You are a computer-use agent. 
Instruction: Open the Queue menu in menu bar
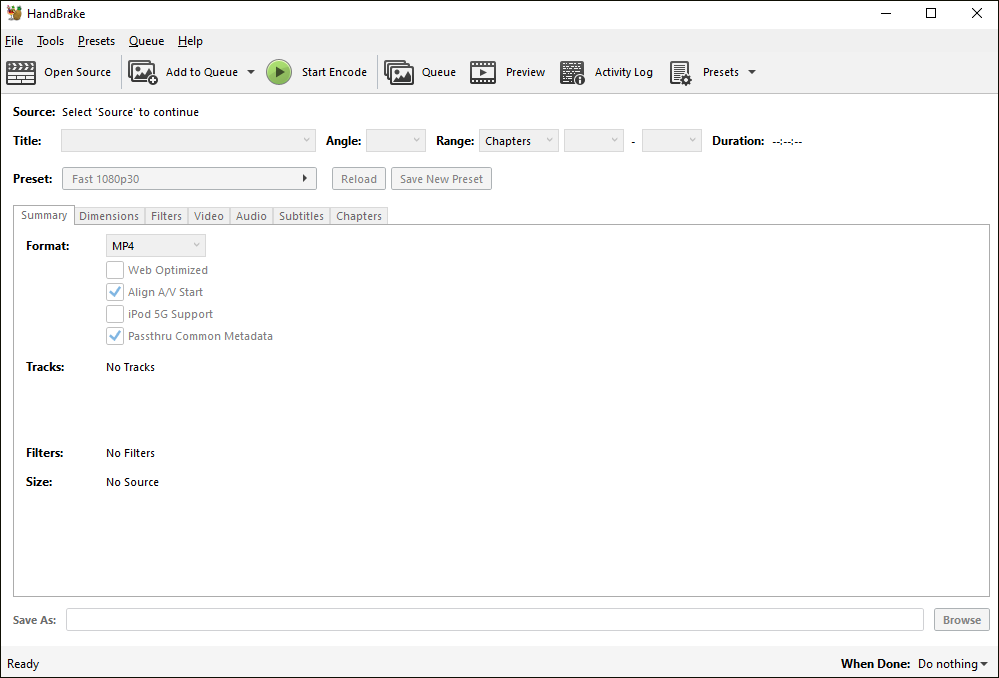click(x=147, y=41)
